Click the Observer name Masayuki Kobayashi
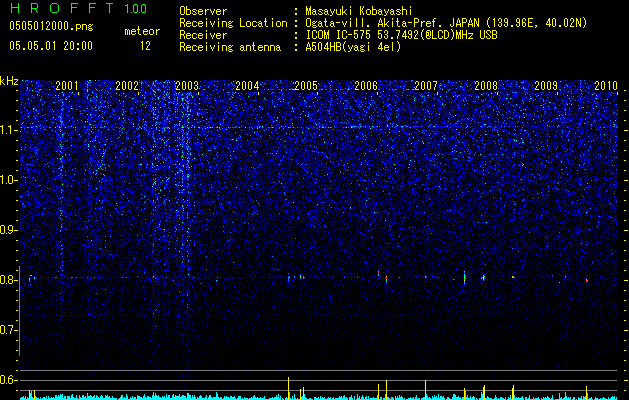629x400 pixels. (359, 11)
